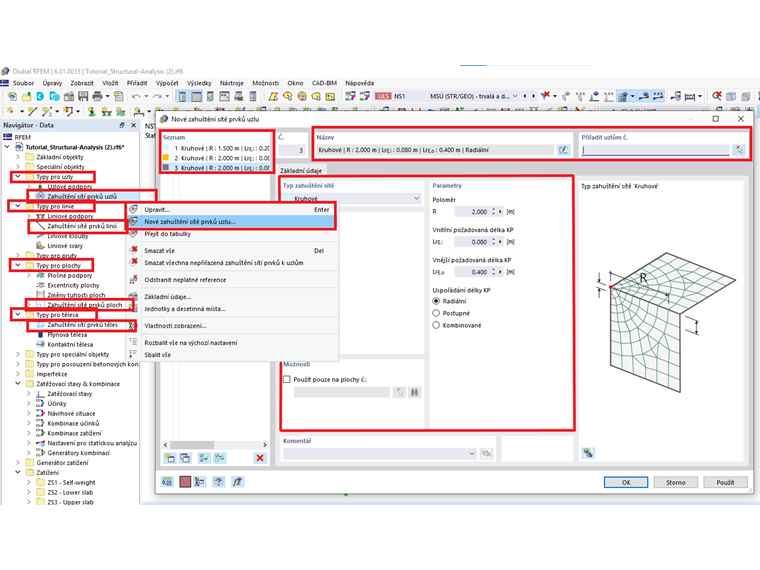
Task: Collapse the Typy pro uzly tree node
Action: pyautogui.click(x=18, y=177)
